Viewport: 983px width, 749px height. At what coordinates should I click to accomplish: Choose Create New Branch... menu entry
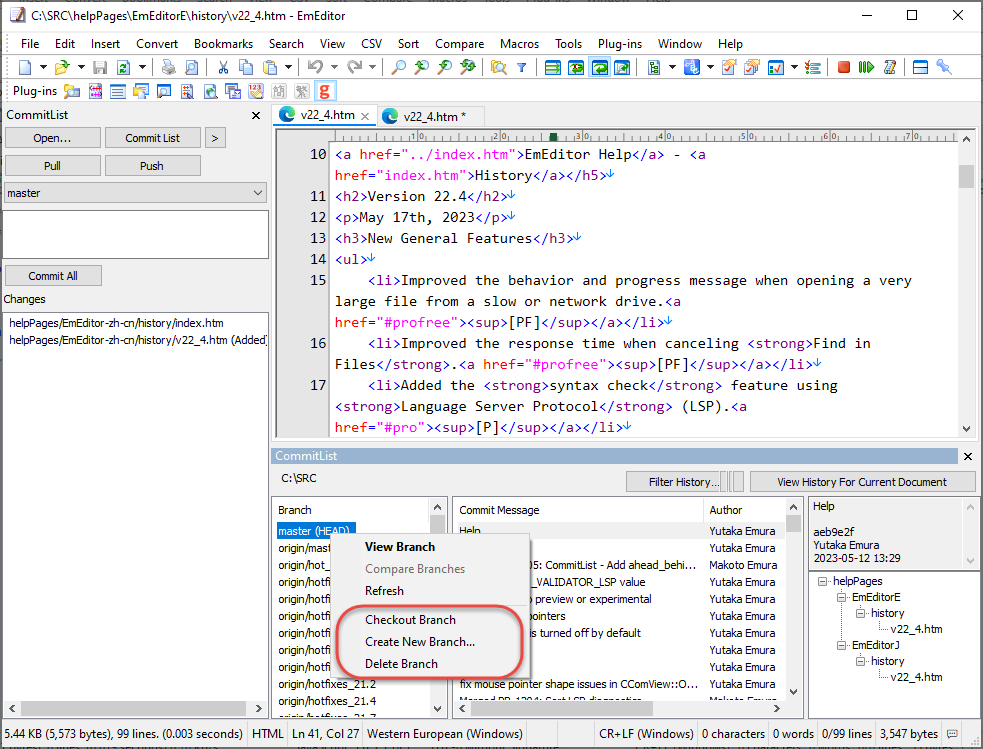(420, 642)
